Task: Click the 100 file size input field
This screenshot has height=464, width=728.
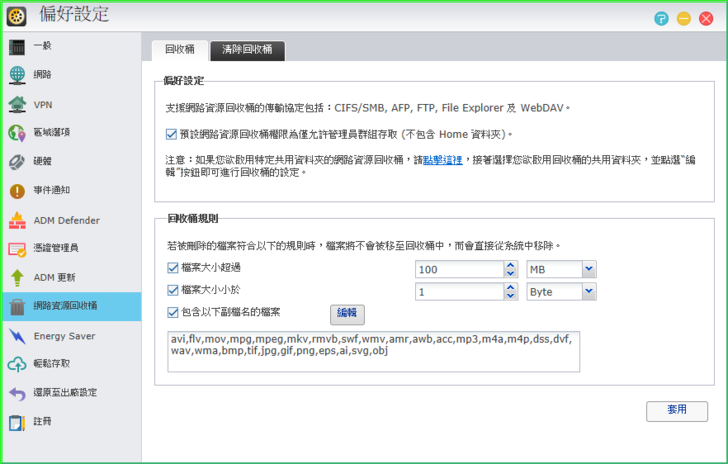Action: 460,269
